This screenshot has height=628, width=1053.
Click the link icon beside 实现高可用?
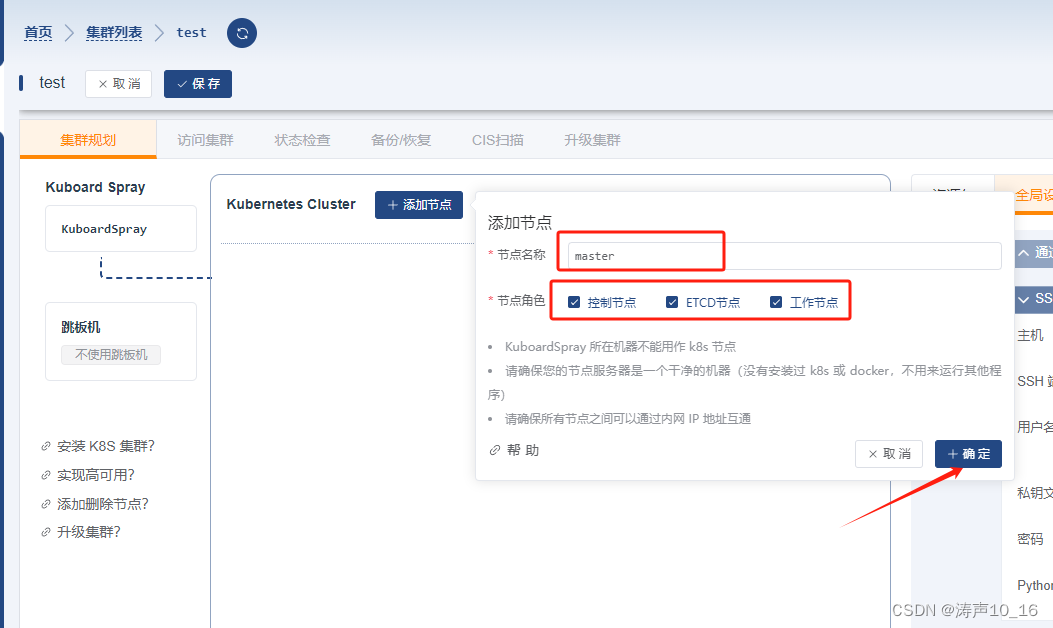(46, 475)
